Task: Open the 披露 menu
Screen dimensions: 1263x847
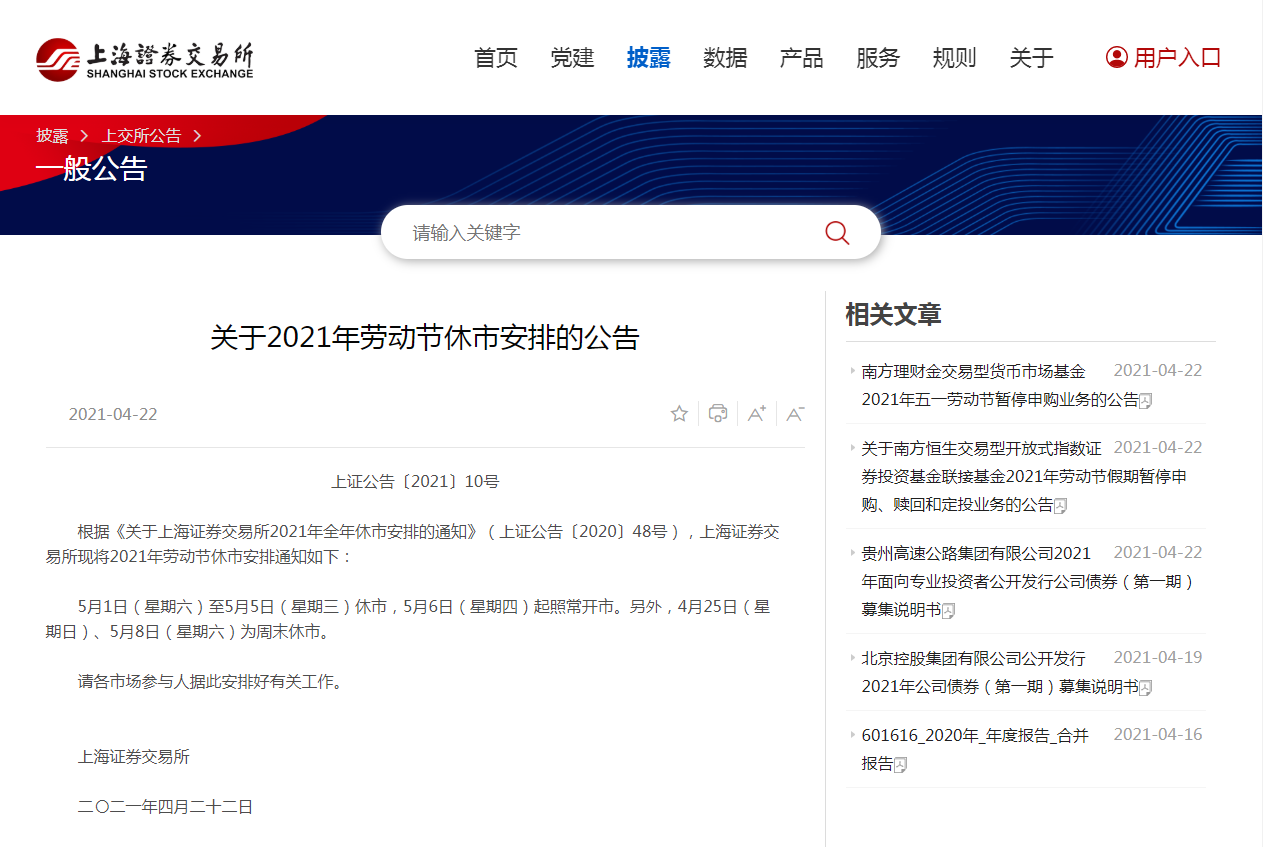Action: [x=648, y=58]
